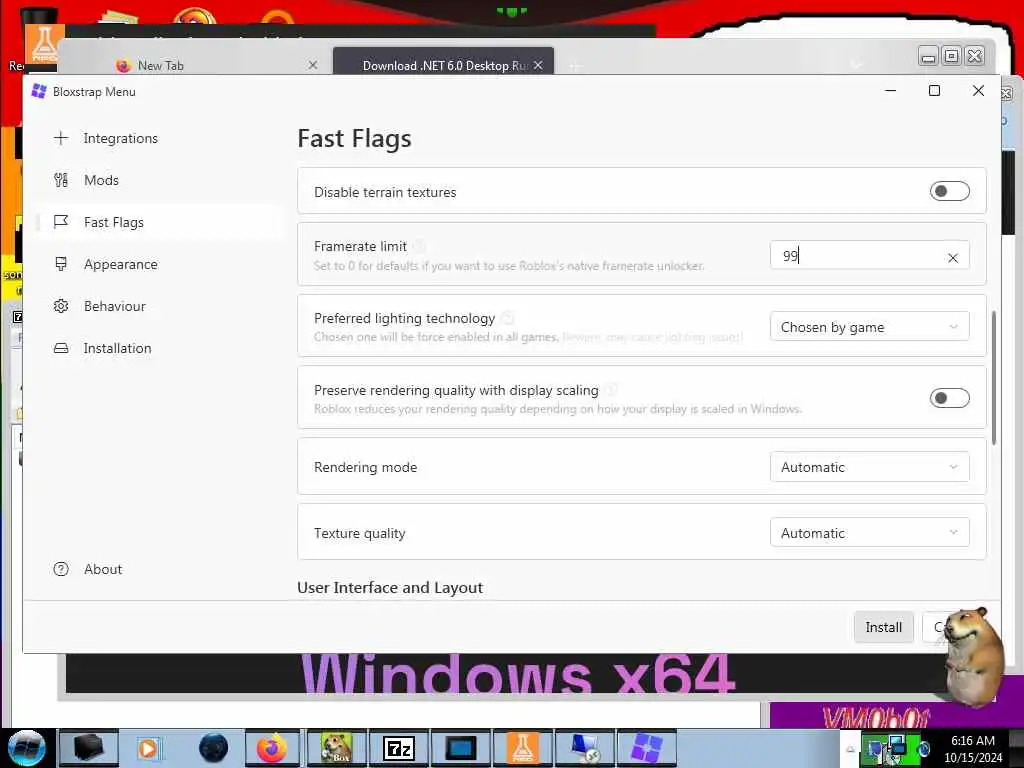Select Fast Flags in sidebar
1024x768 pixels.
[160, 222]
